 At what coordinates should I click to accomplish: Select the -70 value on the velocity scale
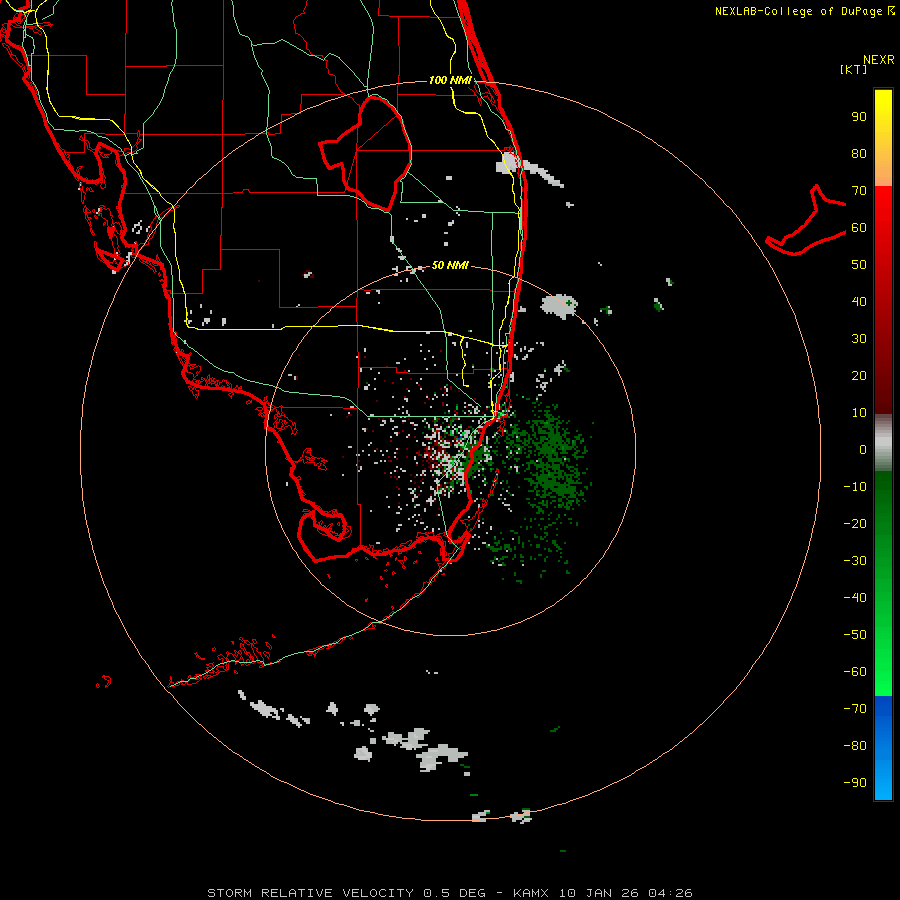click(855, 709)
